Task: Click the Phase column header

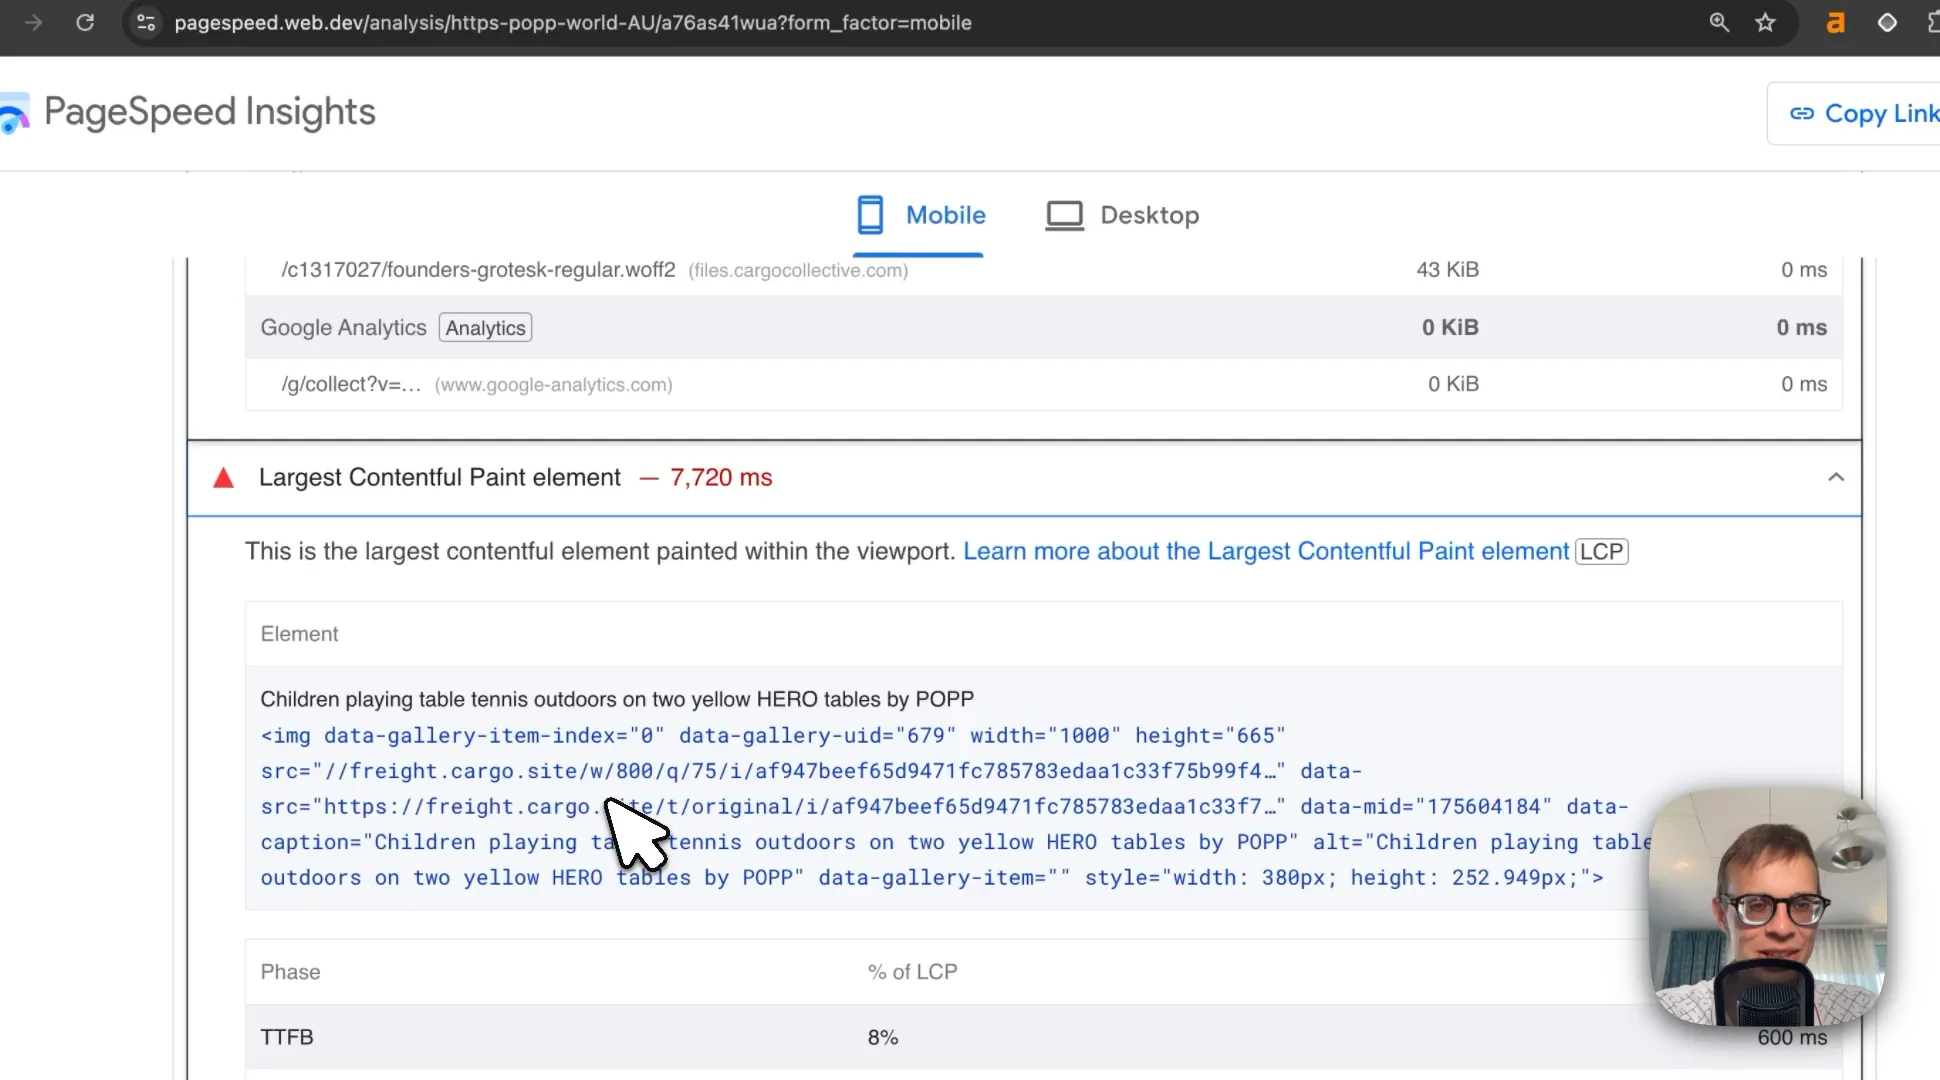Action: click(290, 972)
